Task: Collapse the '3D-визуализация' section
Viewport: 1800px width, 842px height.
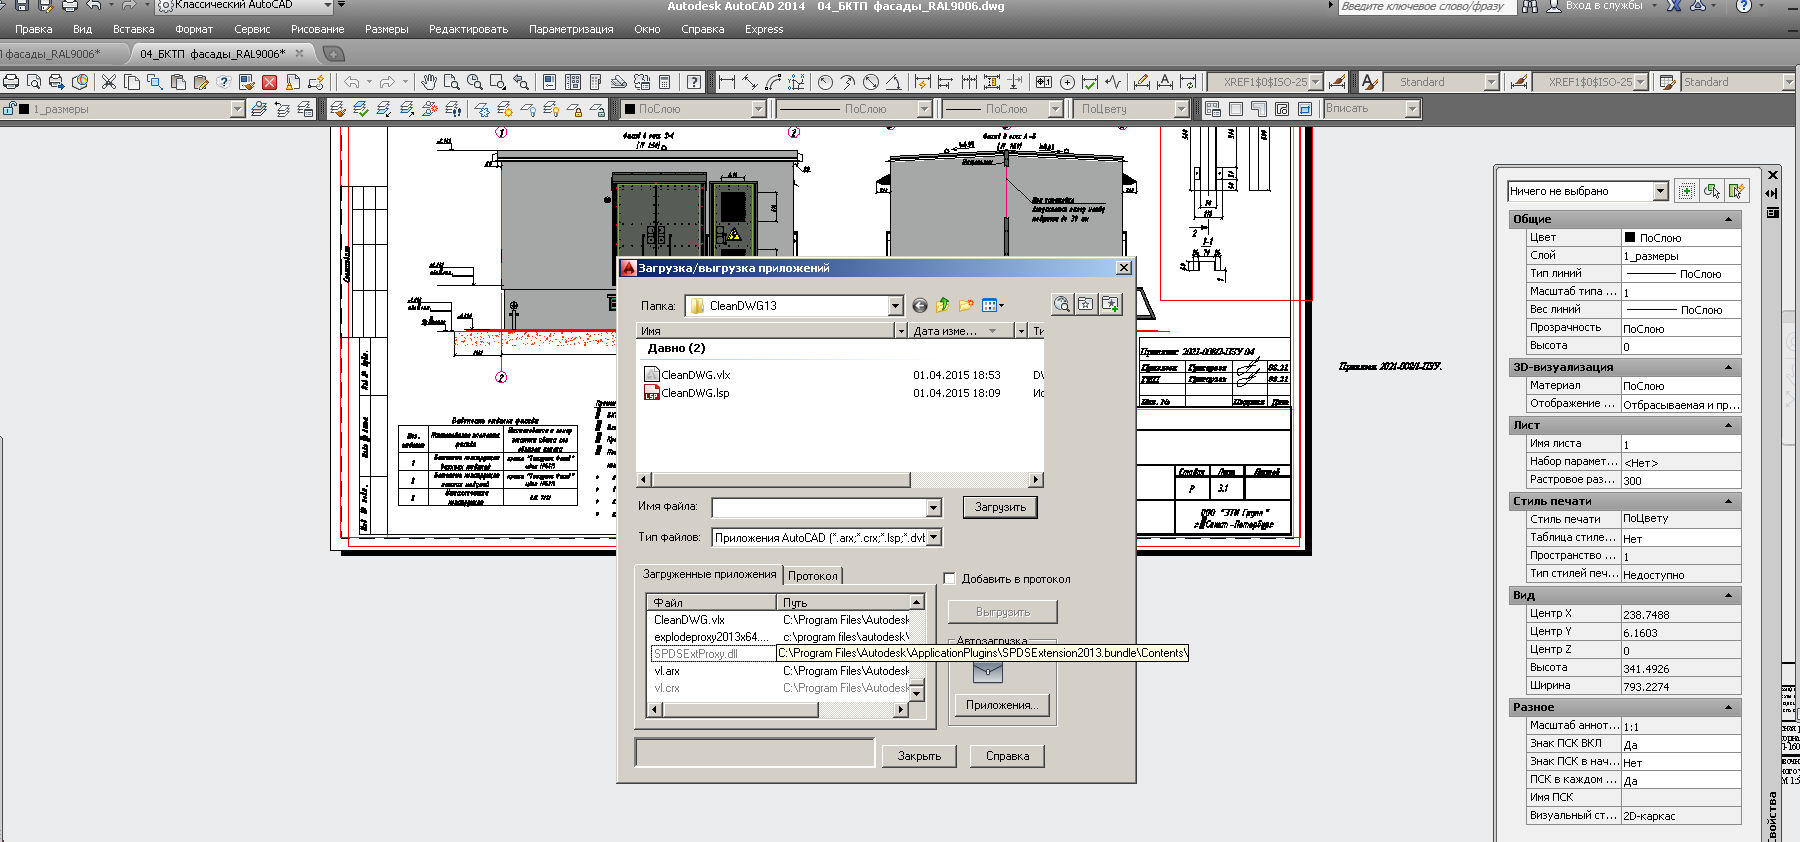Action: [1728, 367]
